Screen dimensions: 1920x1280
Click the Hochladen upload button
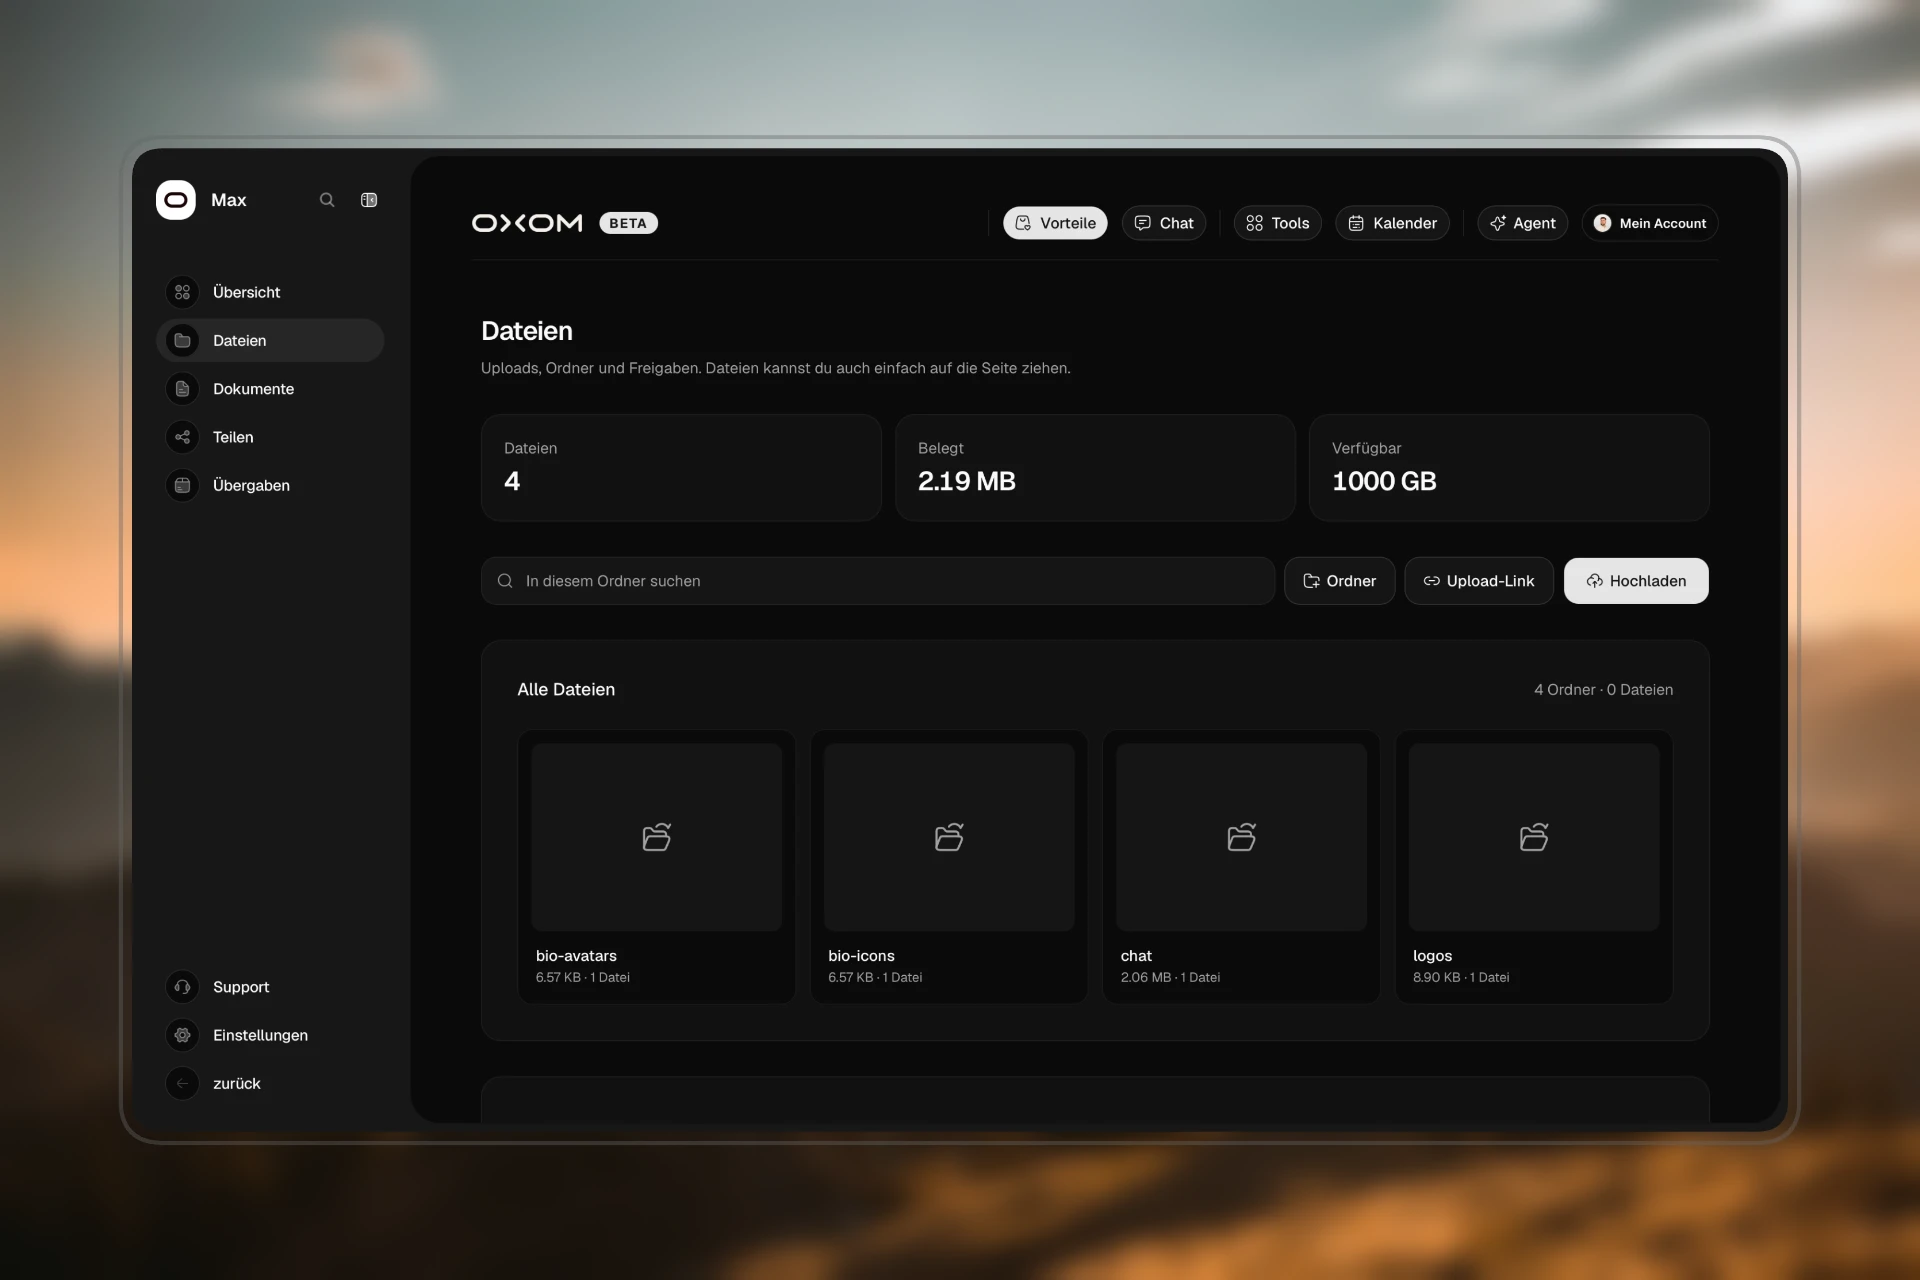(1636, 581)
